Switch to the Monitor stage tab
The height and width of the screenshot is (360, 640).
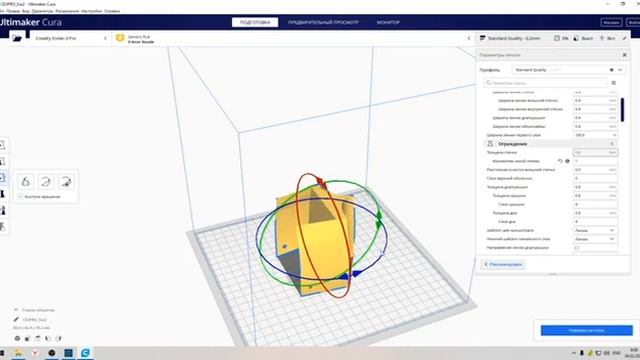coord(388,22)
